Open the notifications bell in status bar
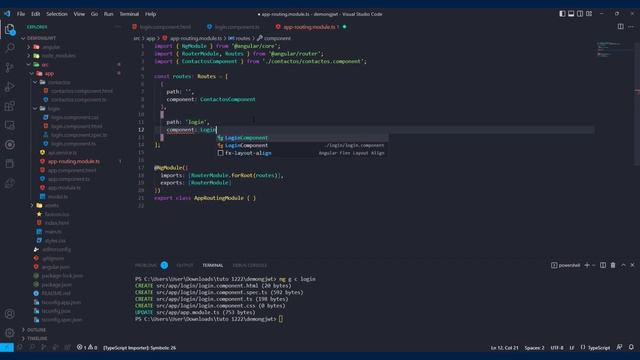This screenshot has height=360, width=640. (631, 347)
